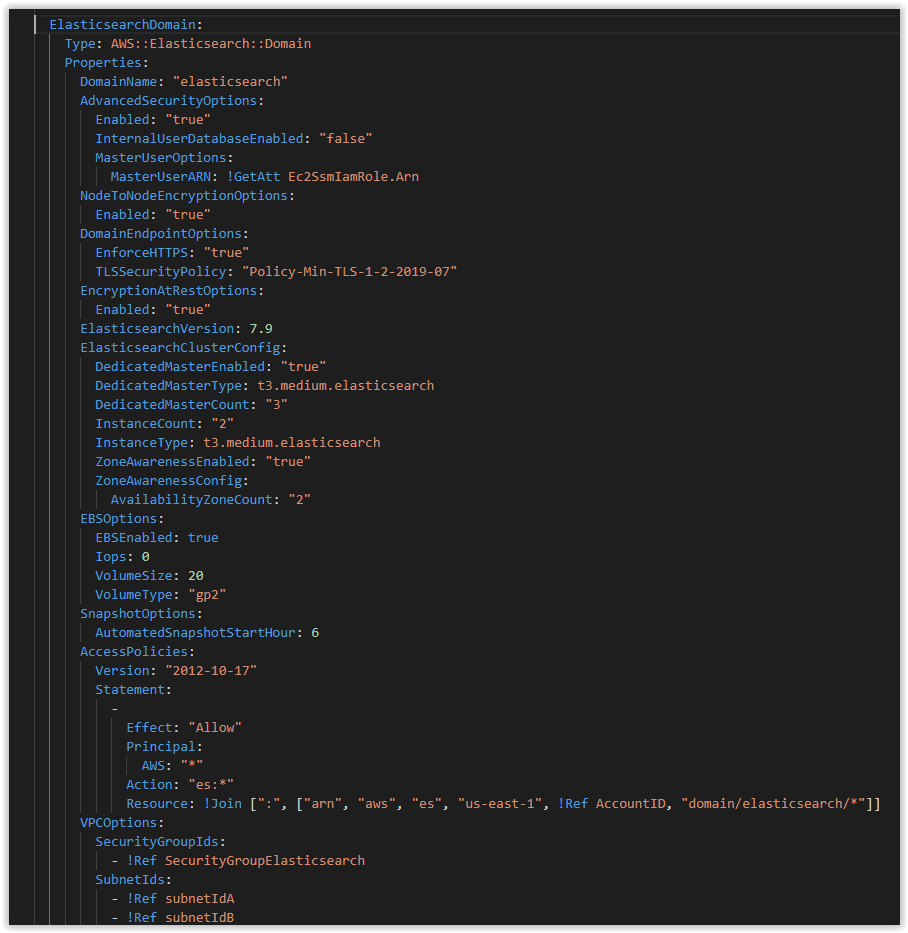Click the ElasticsearchDomain resource name
This screenshot has height=933, width=908.
(122, 24)
